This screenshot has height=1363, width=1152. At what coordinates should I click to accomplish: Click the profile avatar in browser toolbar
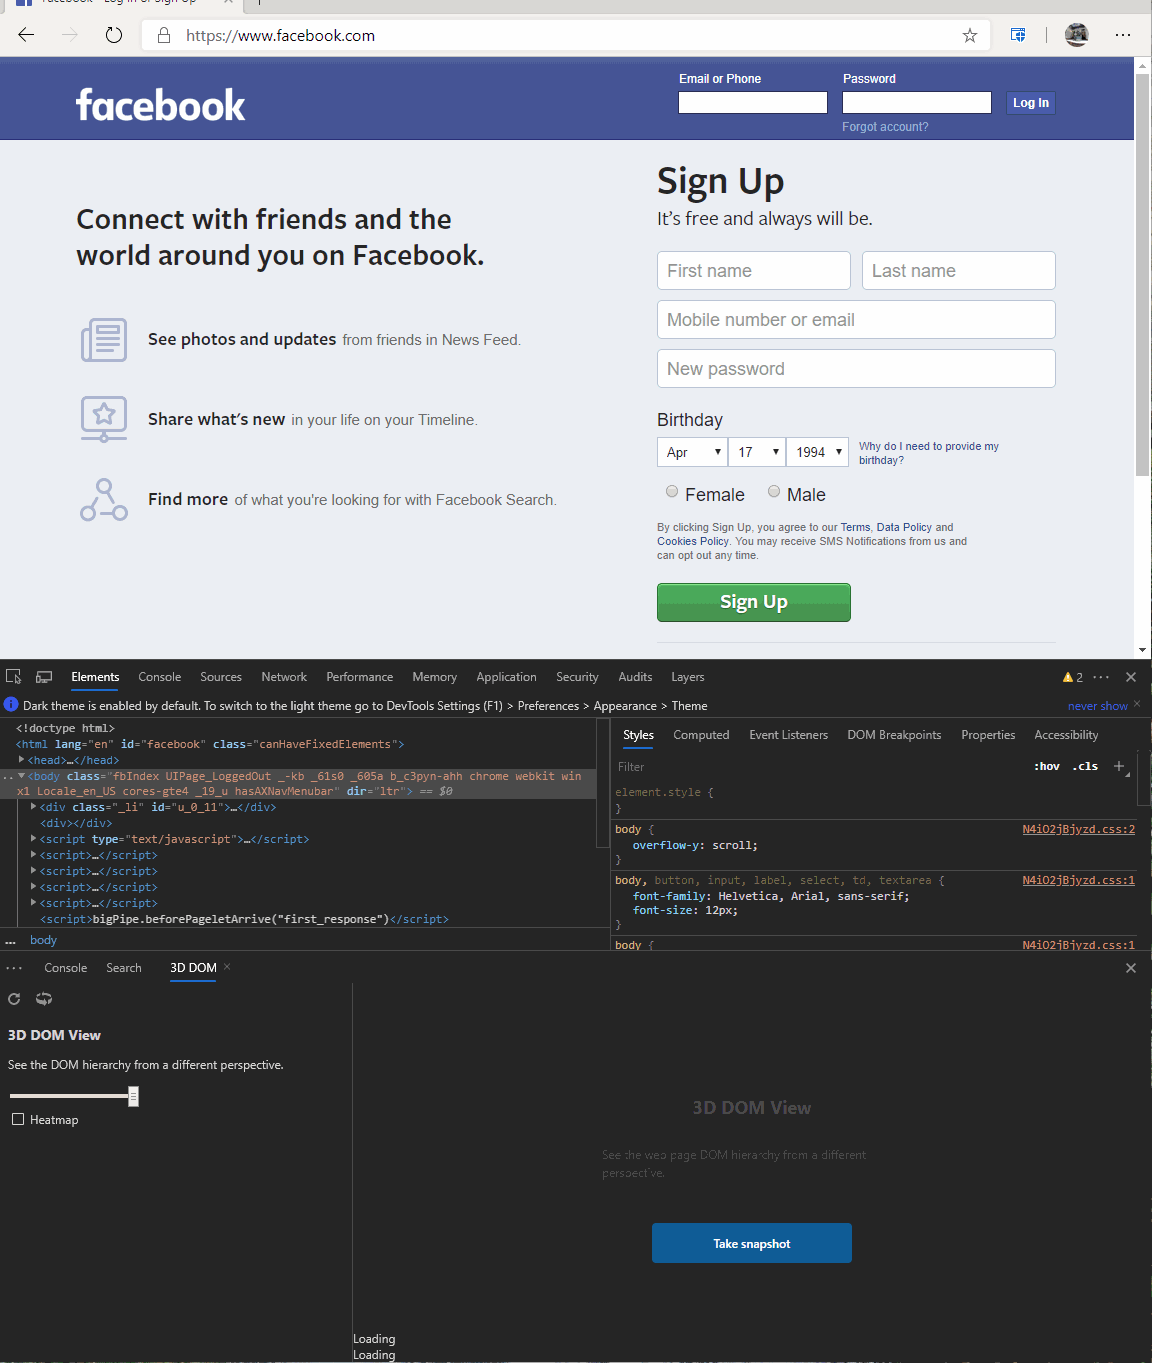(x=1076, y=35)
